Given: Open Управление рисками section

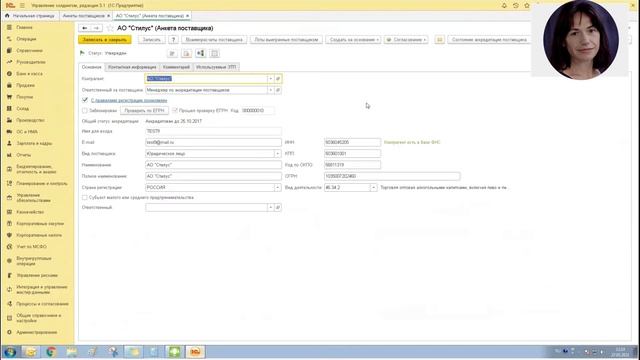Looking at the screenshot, I should [x=37, y=276].
